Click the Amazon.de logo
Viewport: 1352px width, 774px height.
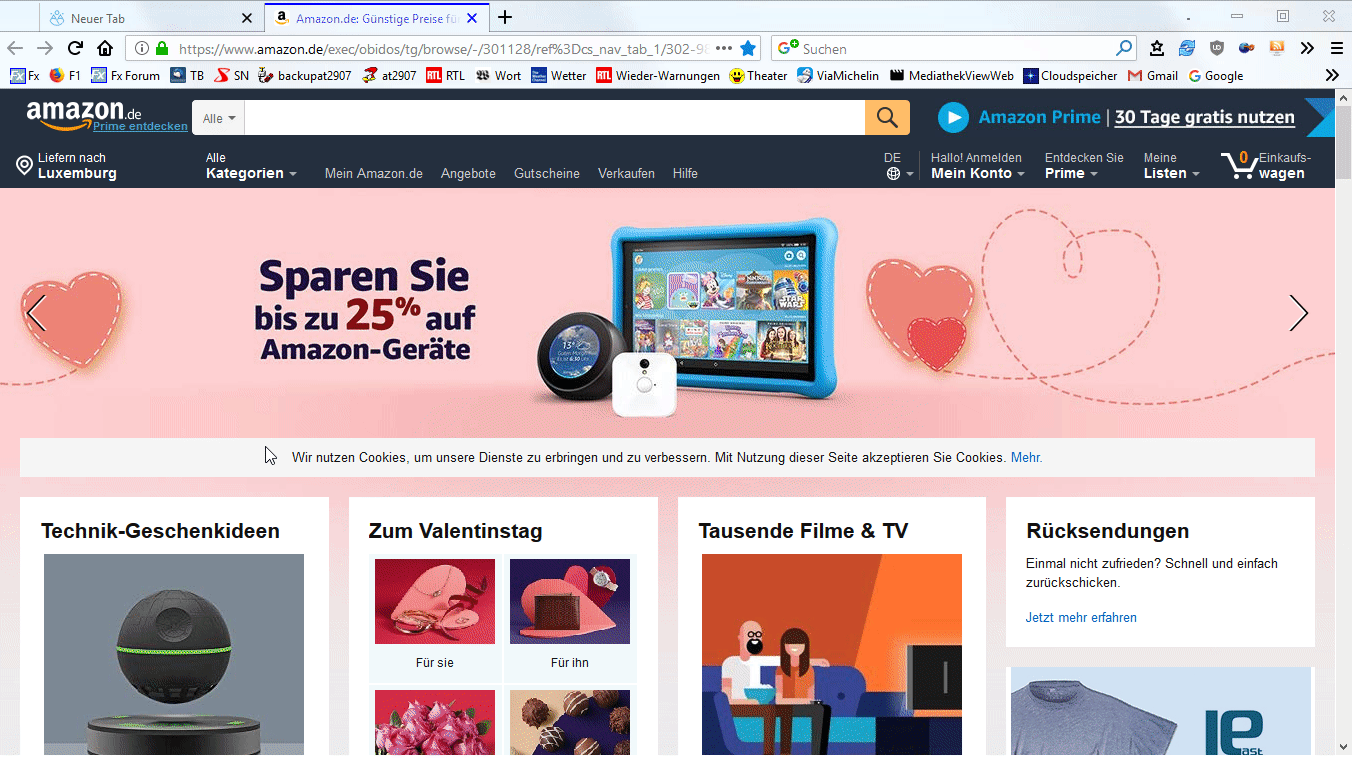click(85, 113)
